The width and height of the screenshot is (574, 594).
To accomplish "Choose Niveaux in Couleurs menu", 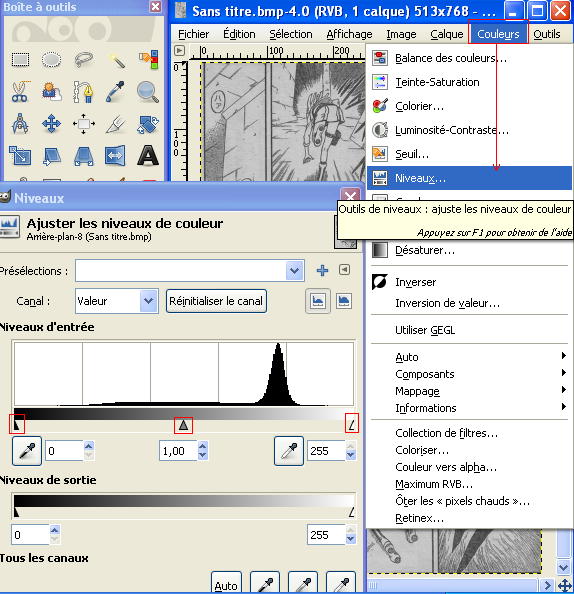I will point(469,178).
